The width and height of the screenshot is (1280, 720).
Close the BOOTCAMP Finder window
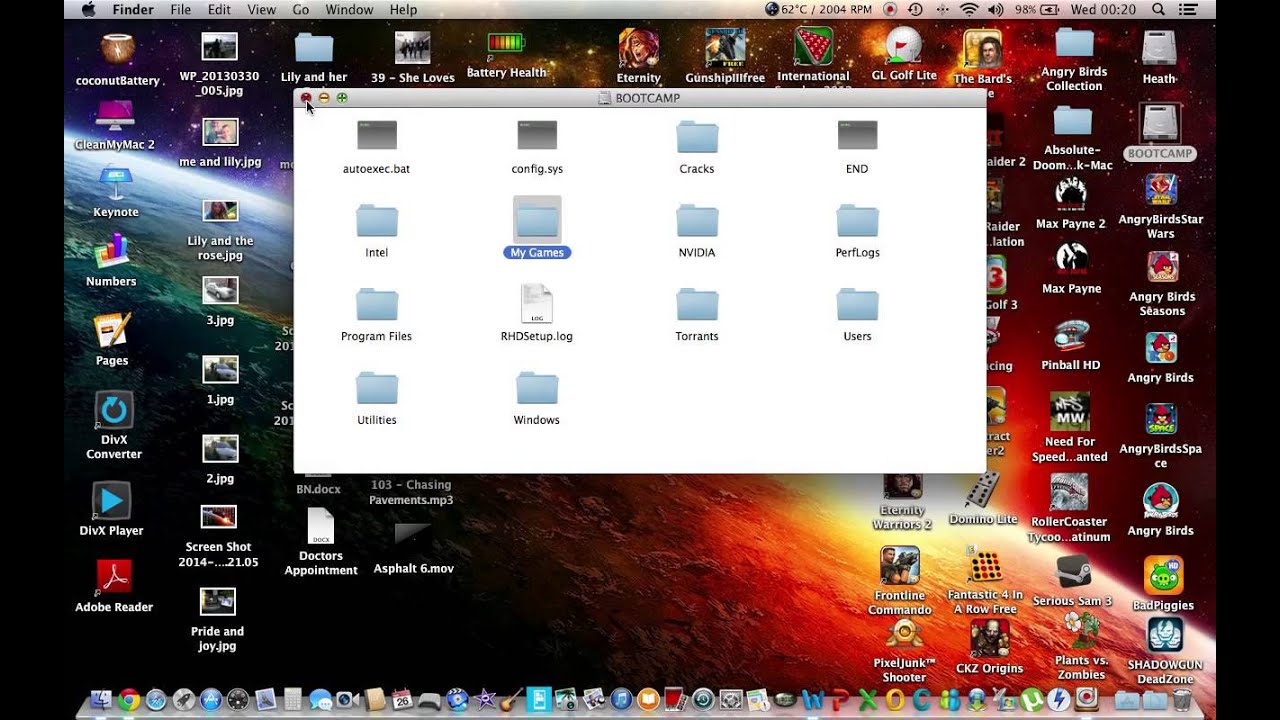(306, 98)
